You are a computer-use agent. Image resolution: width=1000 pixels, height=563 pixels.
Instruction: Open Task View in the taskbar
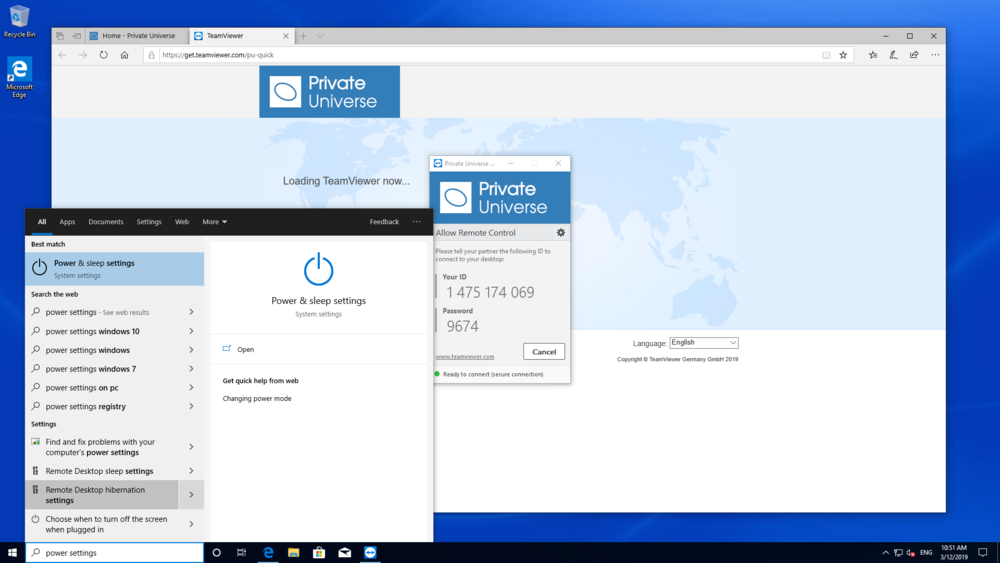click(x=242, y=552)
